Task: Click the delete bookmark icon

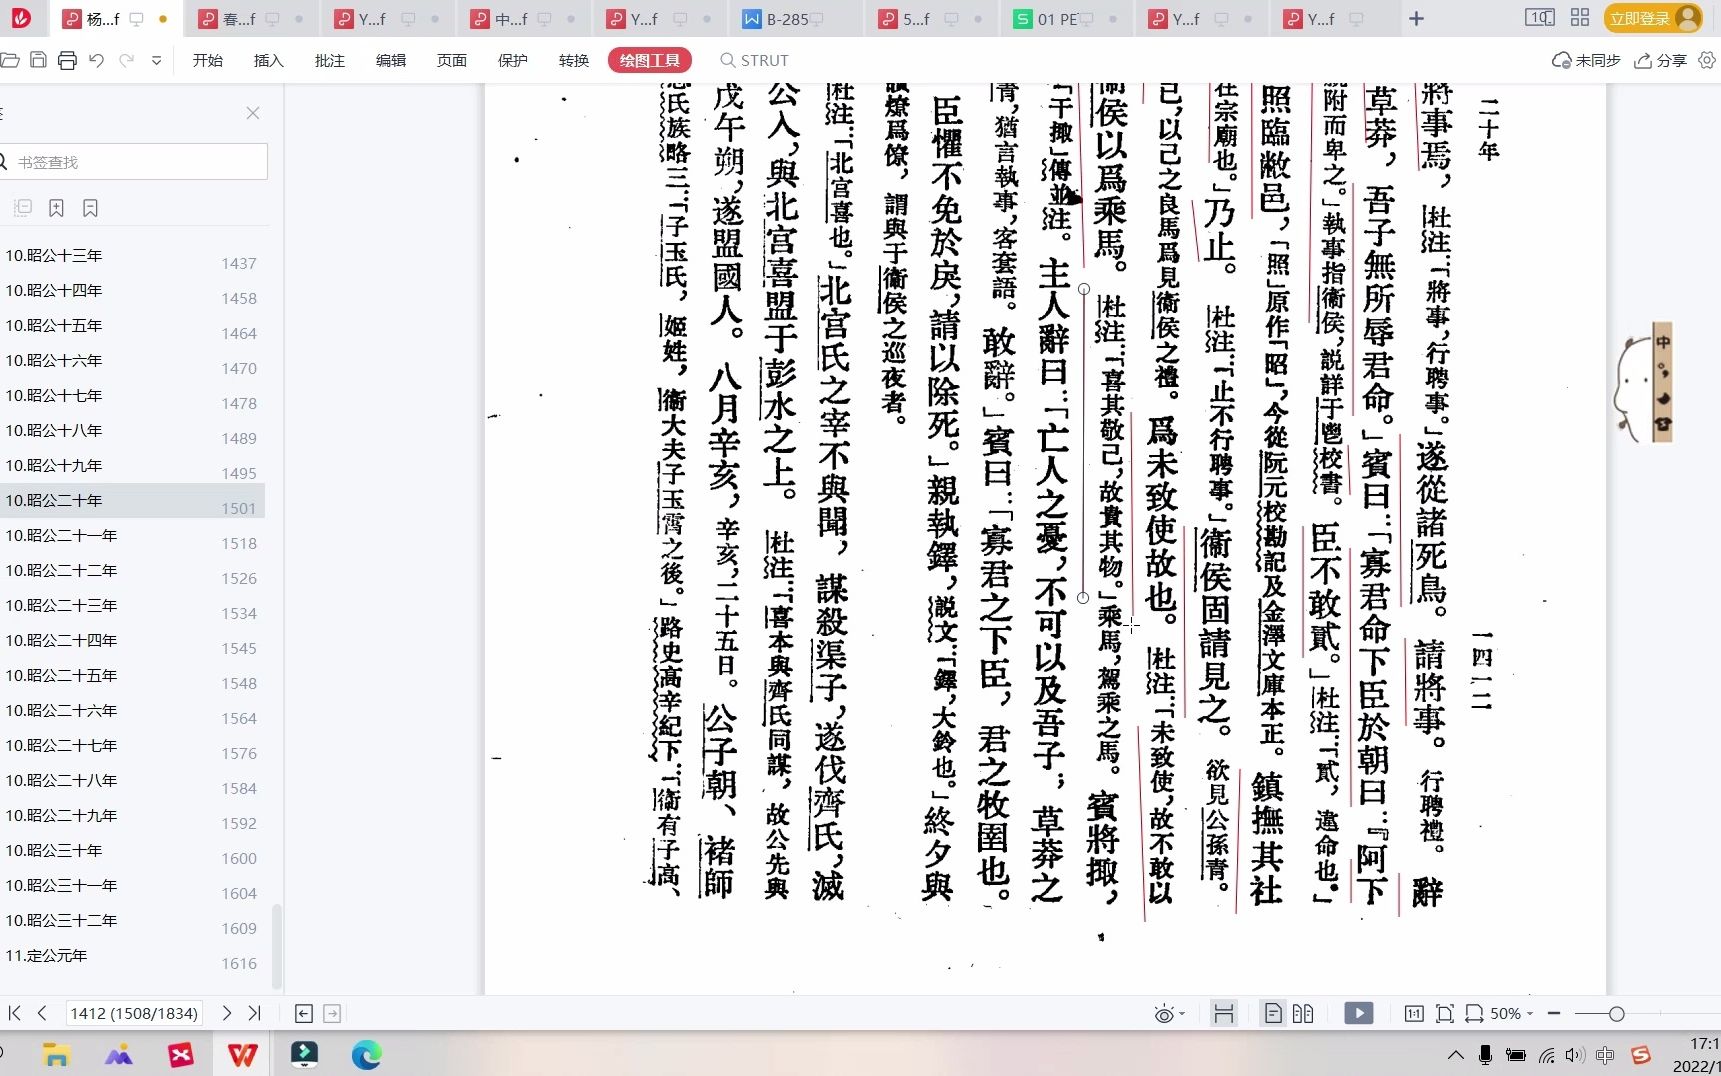Action: pyautogui.click(x=91, y=208)
